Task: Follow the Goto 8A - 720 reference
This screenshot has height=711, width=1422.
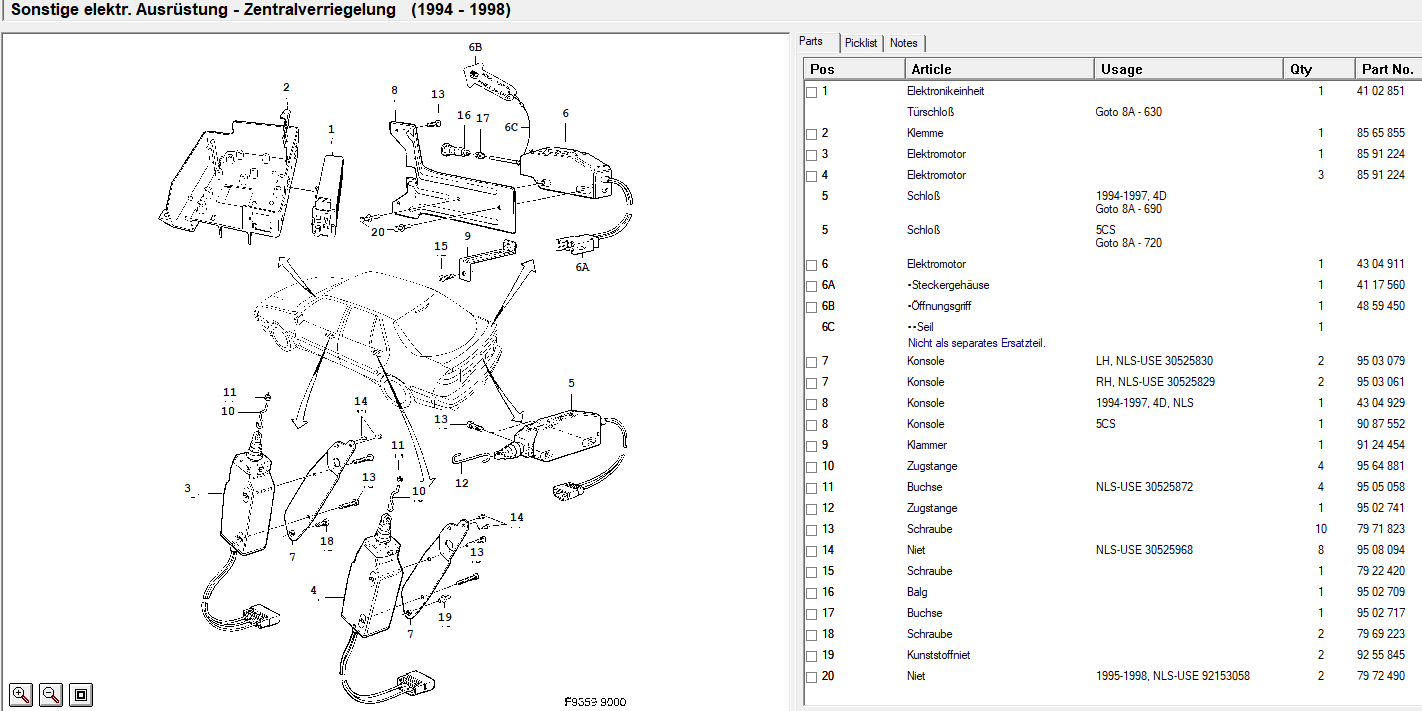Action: pos(1129,243)
